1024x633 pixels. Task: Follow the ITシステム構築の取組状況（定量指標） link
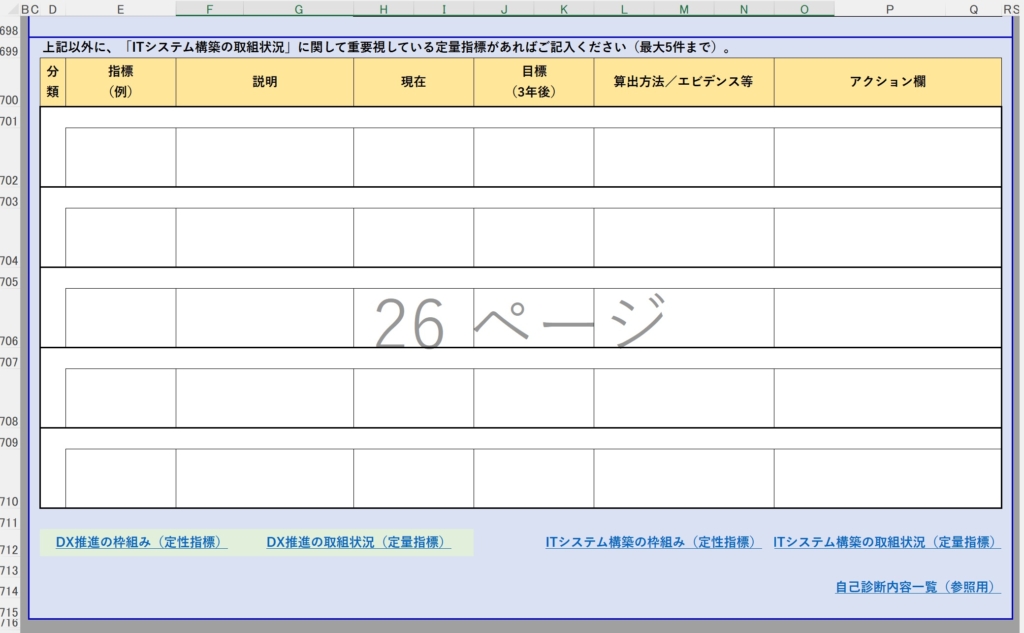pos(887,542)
